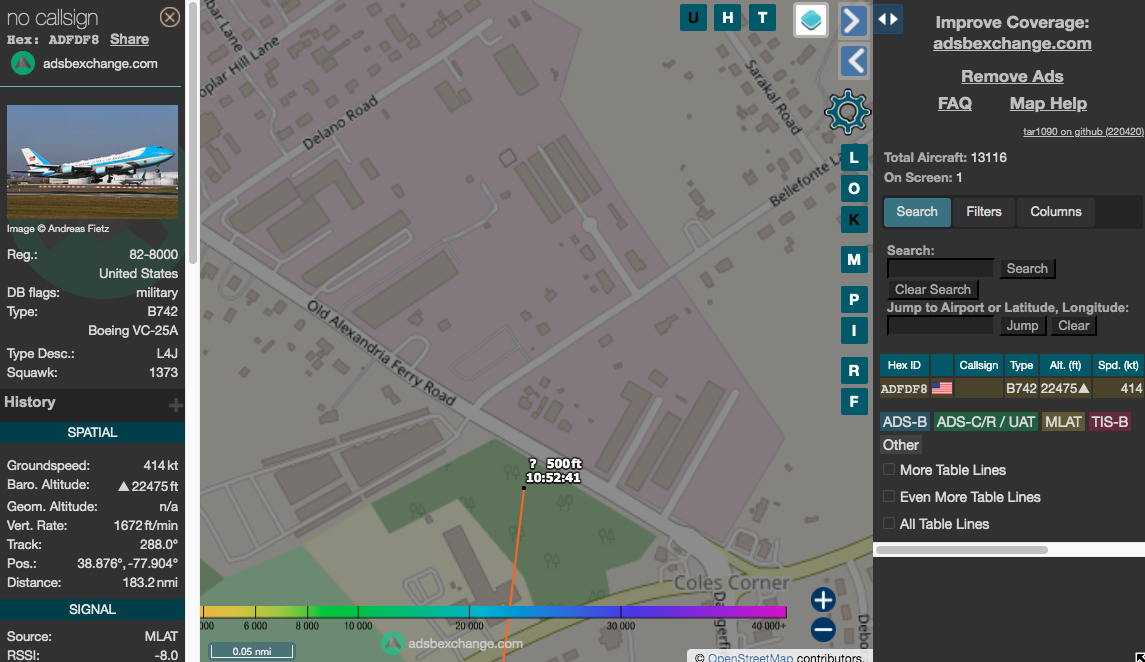Expand the History section with plus

click(175, 404)
